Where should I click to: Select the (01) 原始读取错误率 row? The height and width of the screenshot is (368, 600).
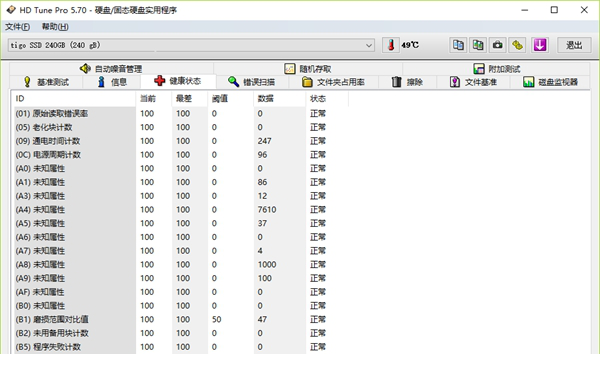(180, 114)
